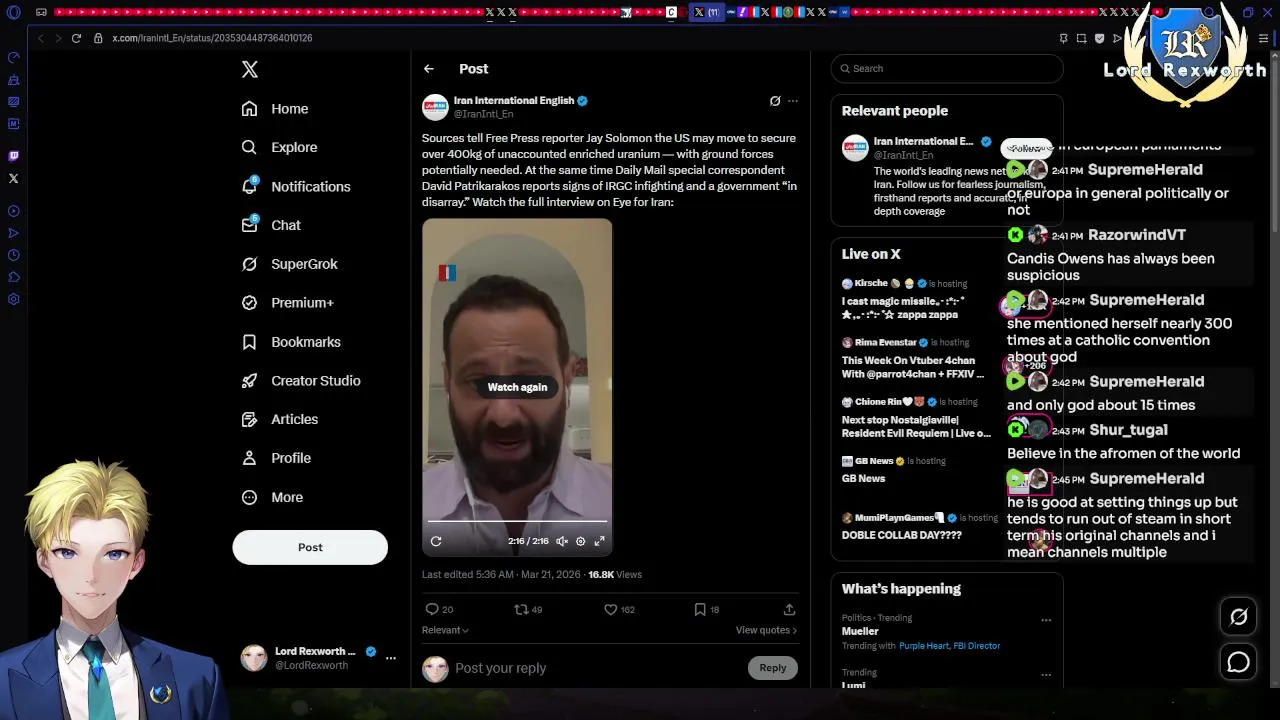1280x720 pixels.
Task: Click the video progress bar
Action: [517, 521]
